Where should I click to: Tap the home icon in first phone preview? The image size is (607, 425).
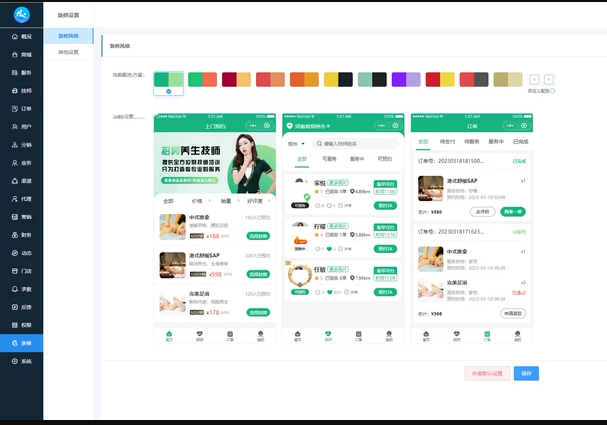(x=169, y=336)
